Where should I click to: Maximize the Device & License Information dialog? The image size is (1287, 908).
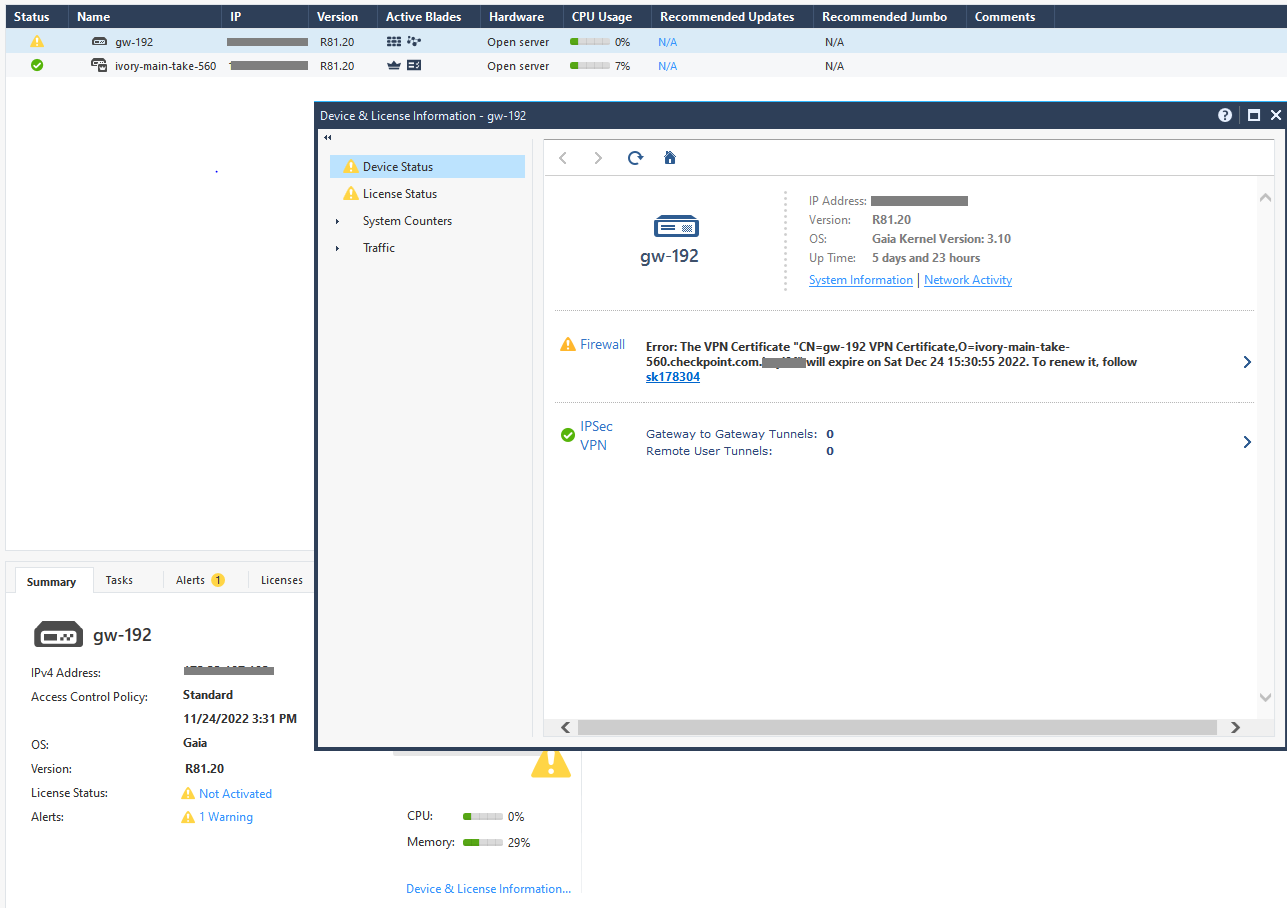click(1253, 115)
